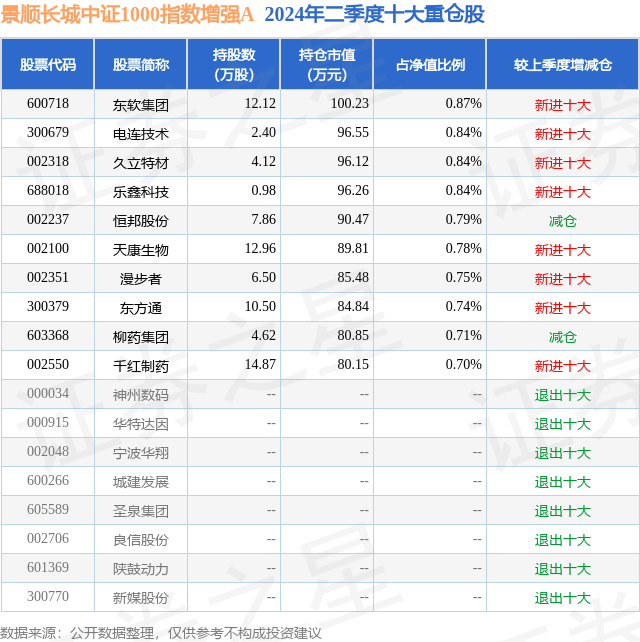The width and height of the screenshot is (640, 642).
Task: Select stock code 300679
Action: pos(48,132)
